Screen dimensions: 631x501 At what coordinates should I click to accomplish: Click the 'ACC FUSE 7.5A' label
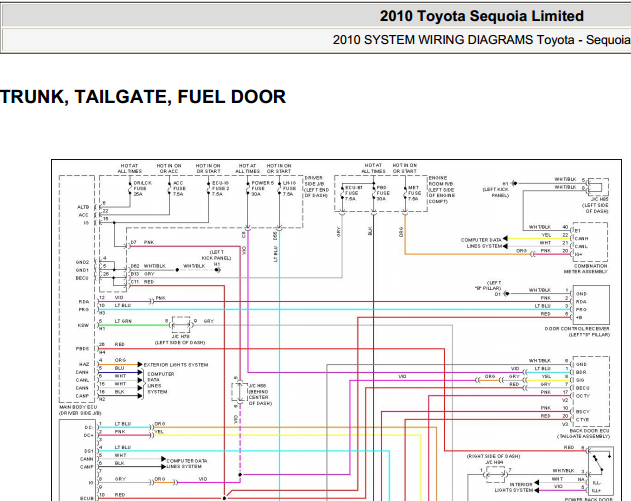(x=179, y=188)
